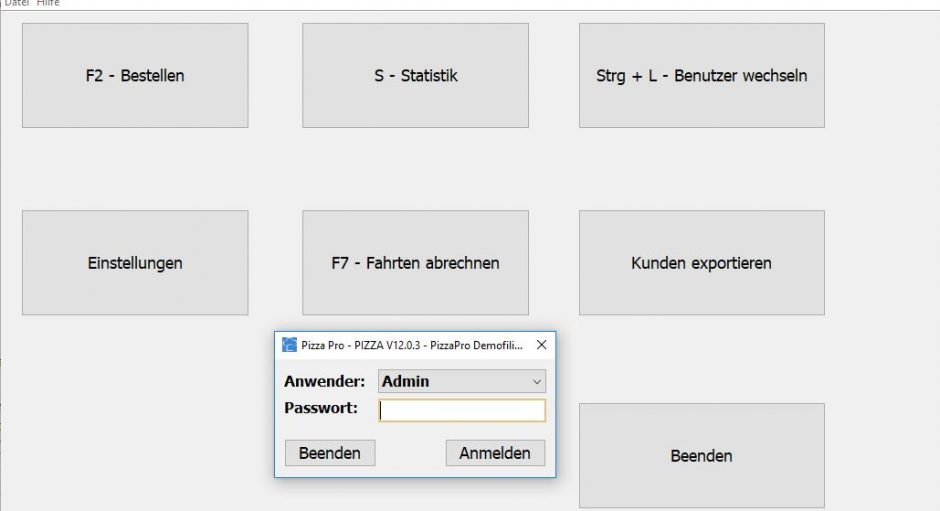Viewport: 940px width, 511px height.
Task: Click Kunden exportieren
Action: pos(701,263)
